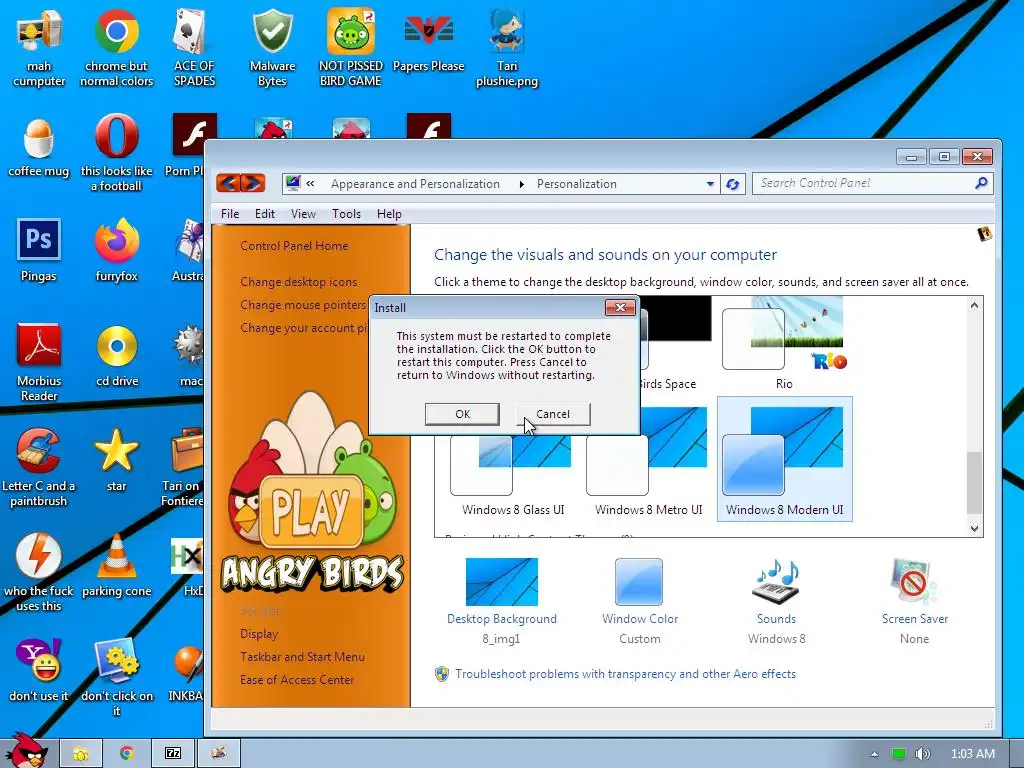Open the star desktop icon
1024x768 pixels.
[x=116, y=460]
